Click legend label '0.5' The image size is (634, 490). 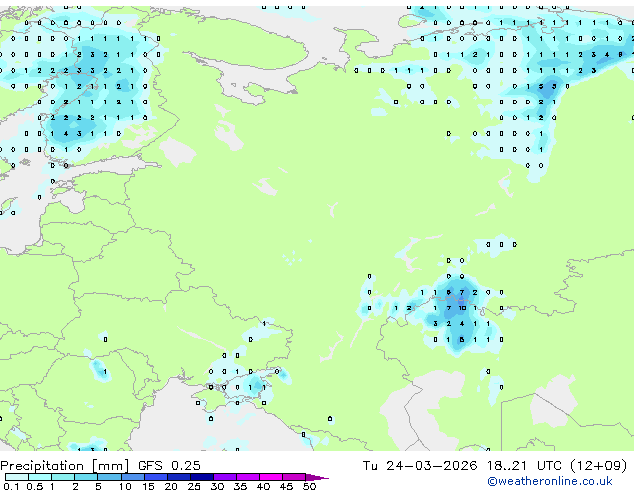(35, 486)
